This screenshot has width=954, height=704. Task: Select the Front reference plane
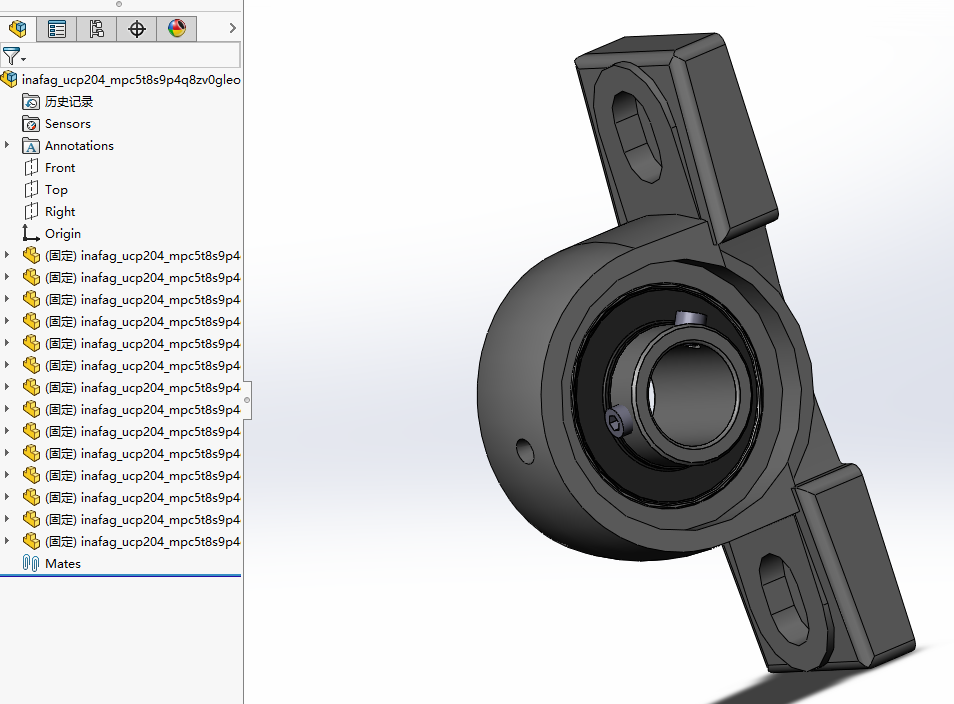tap(58, 167)
